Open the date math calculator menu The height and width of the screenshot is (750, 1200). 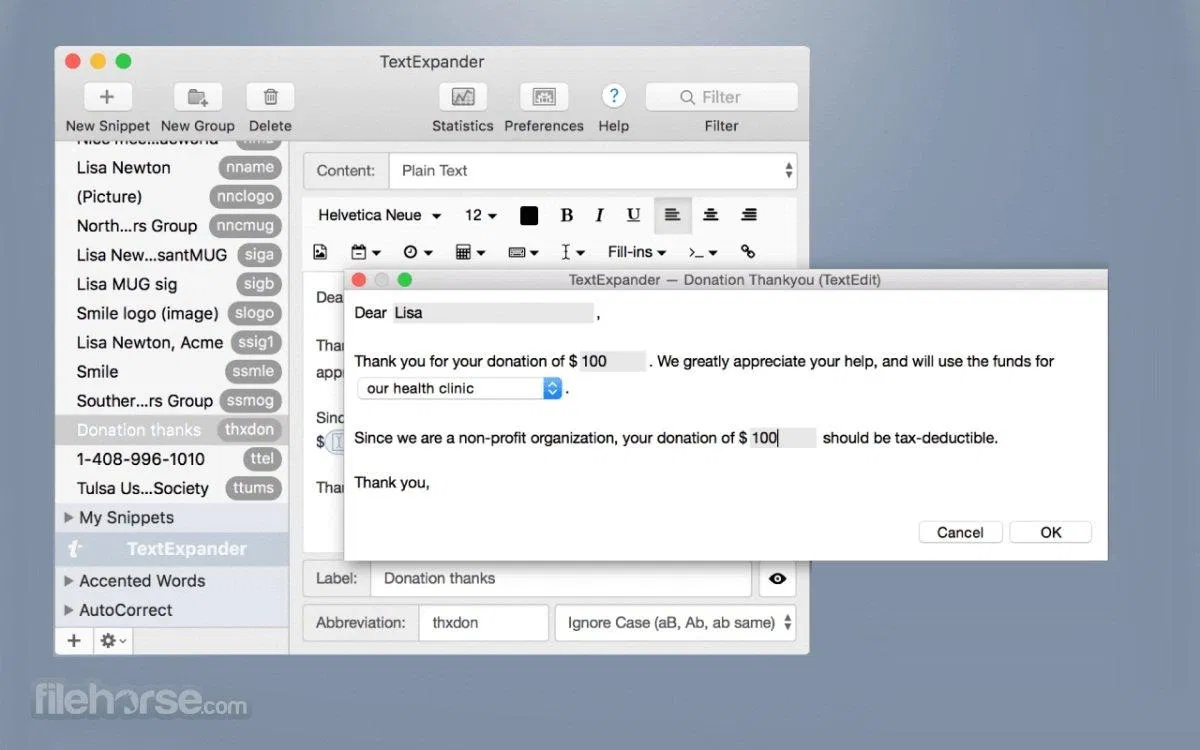(x=470, y=252)
